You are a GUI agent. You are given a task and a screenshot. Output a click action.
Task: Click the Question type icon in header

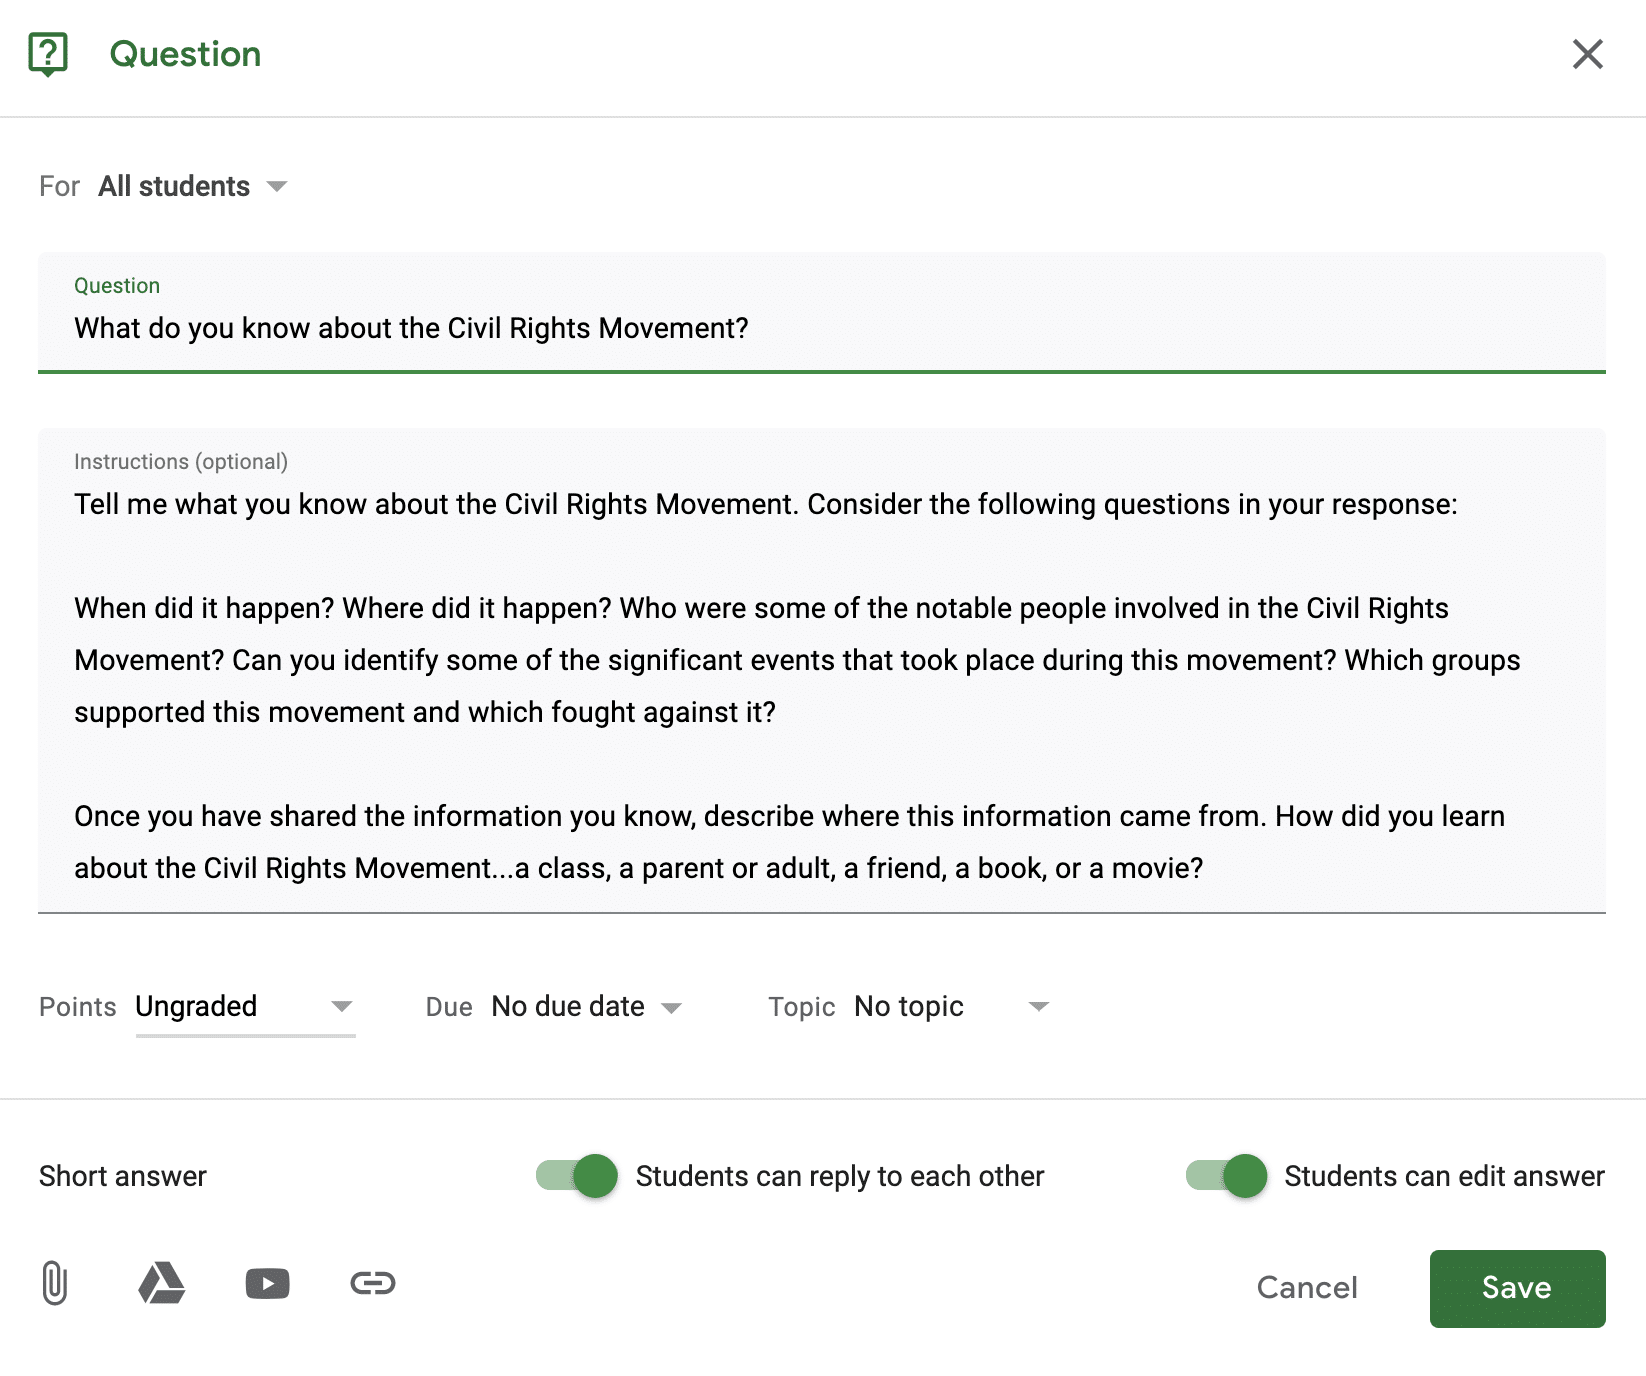[48, 54]
